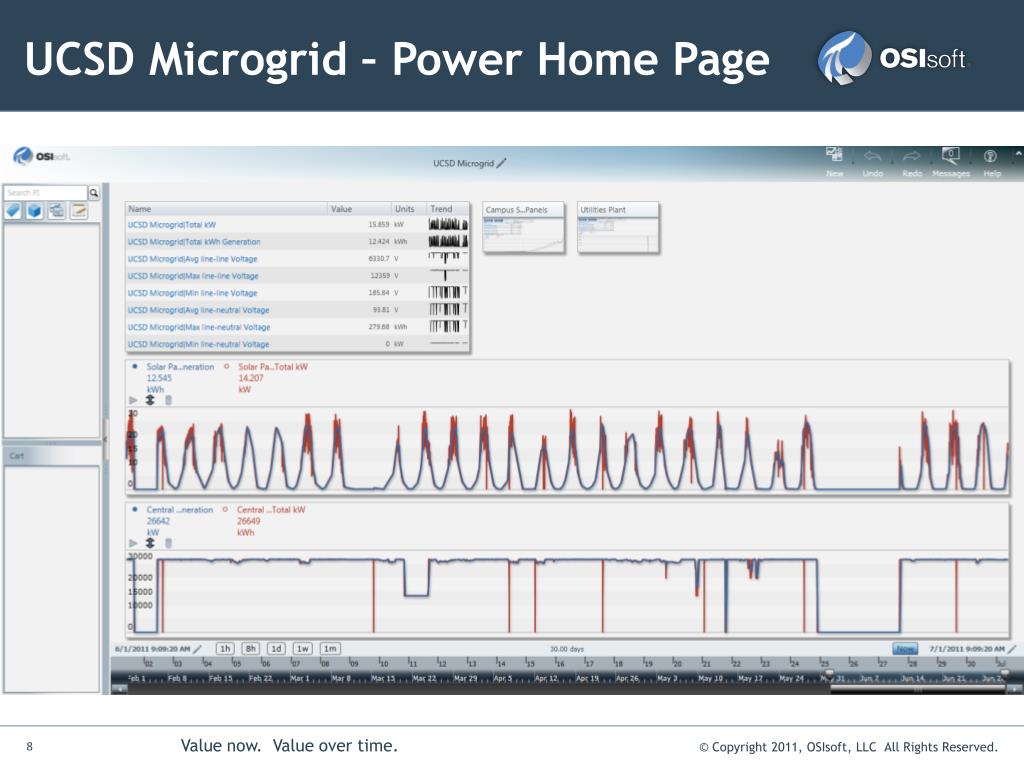Viewport: 1024px width, 768px height.
Task: Click the Mar 15 marker on the overview timeline
Action: pos(383,678)
